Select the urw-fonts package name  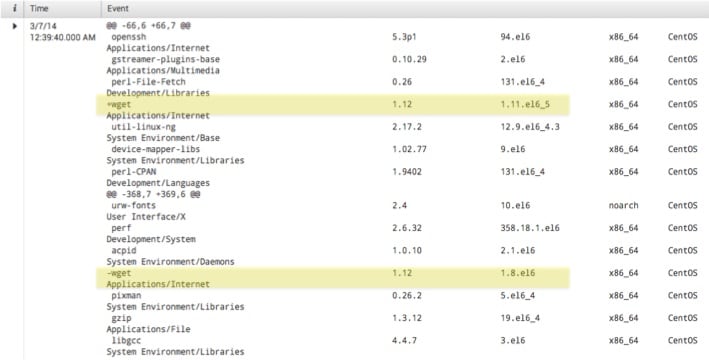pos(133,205)
